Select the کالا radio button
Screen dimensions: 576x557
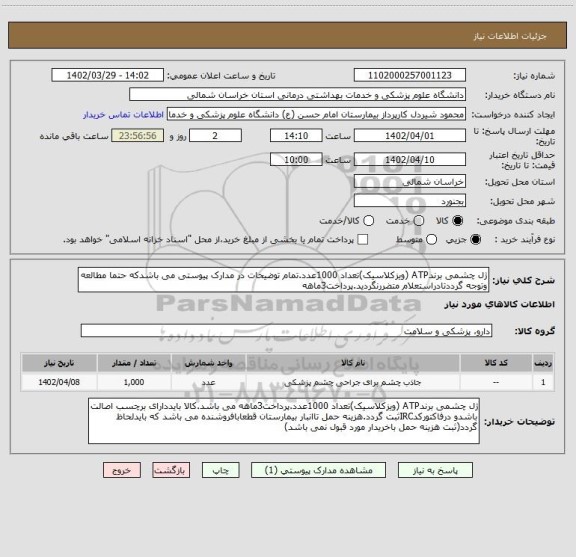click(458, 221)
